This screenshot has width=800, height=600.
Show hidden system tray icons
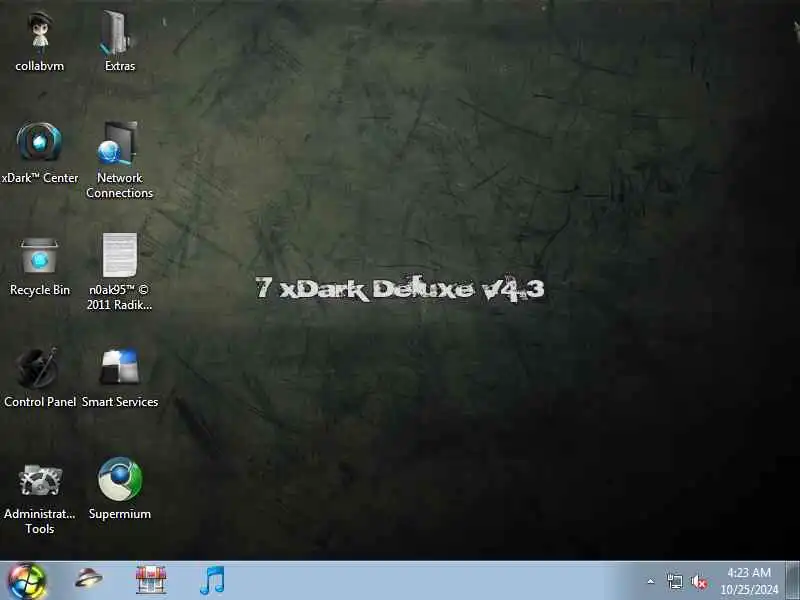(651, 581)
